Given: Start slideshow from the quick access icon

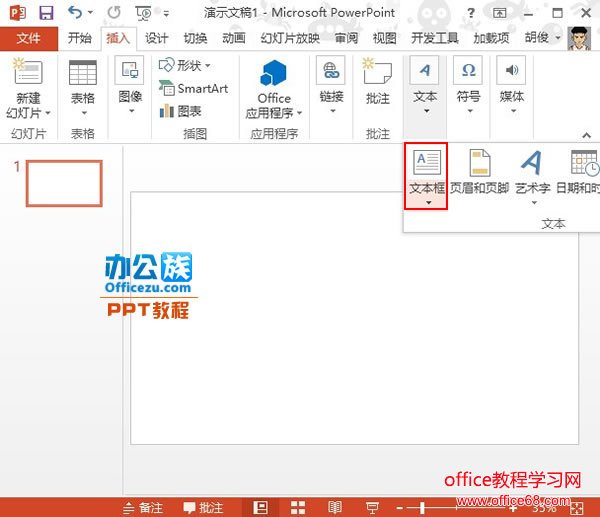Looking at the screenshot, I should pyautogui.click(x=143, y=13).
